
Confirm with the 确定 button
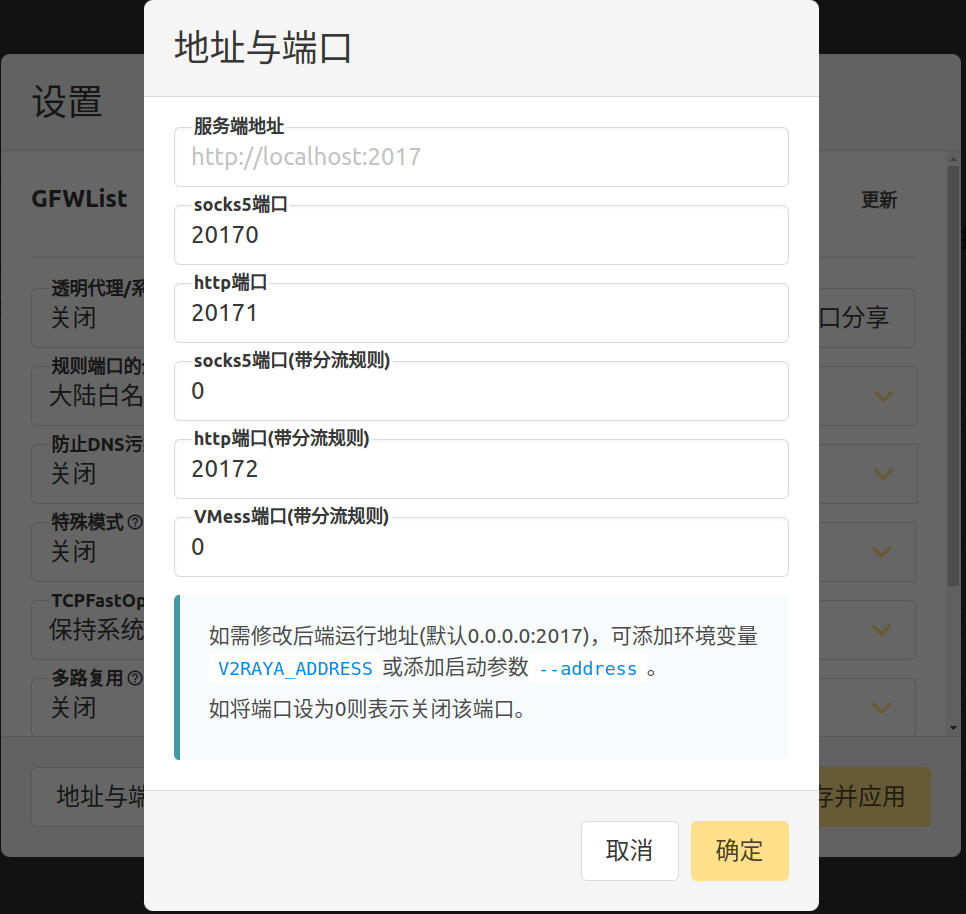tap(739, 851)
